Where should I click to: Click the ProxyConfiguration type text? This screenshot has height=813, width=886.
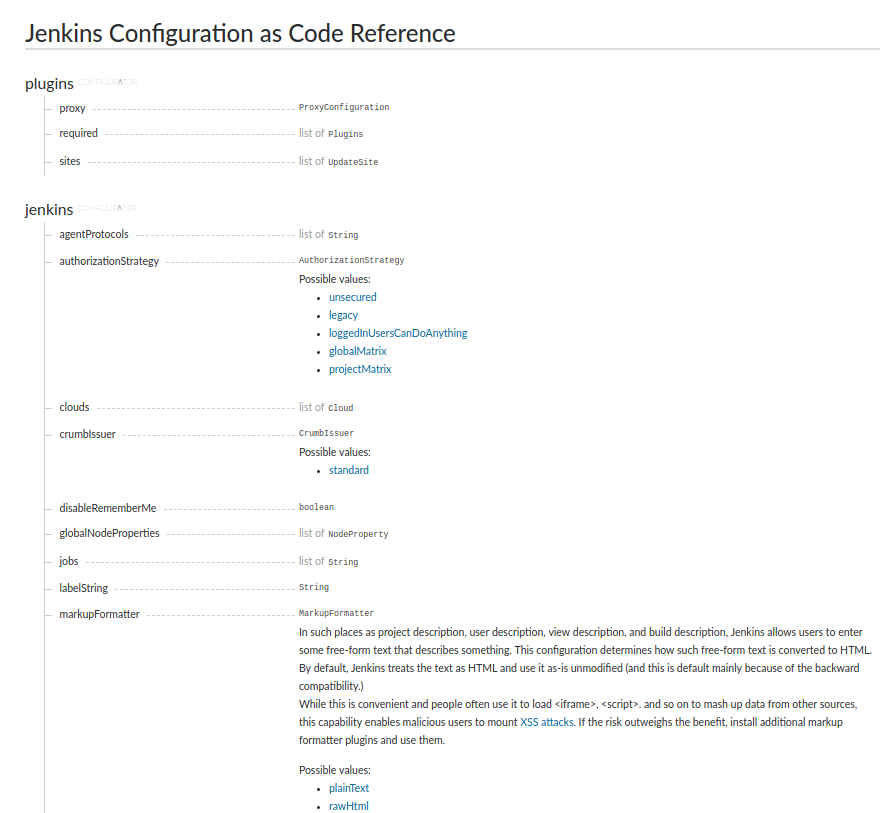click(344, 107)
